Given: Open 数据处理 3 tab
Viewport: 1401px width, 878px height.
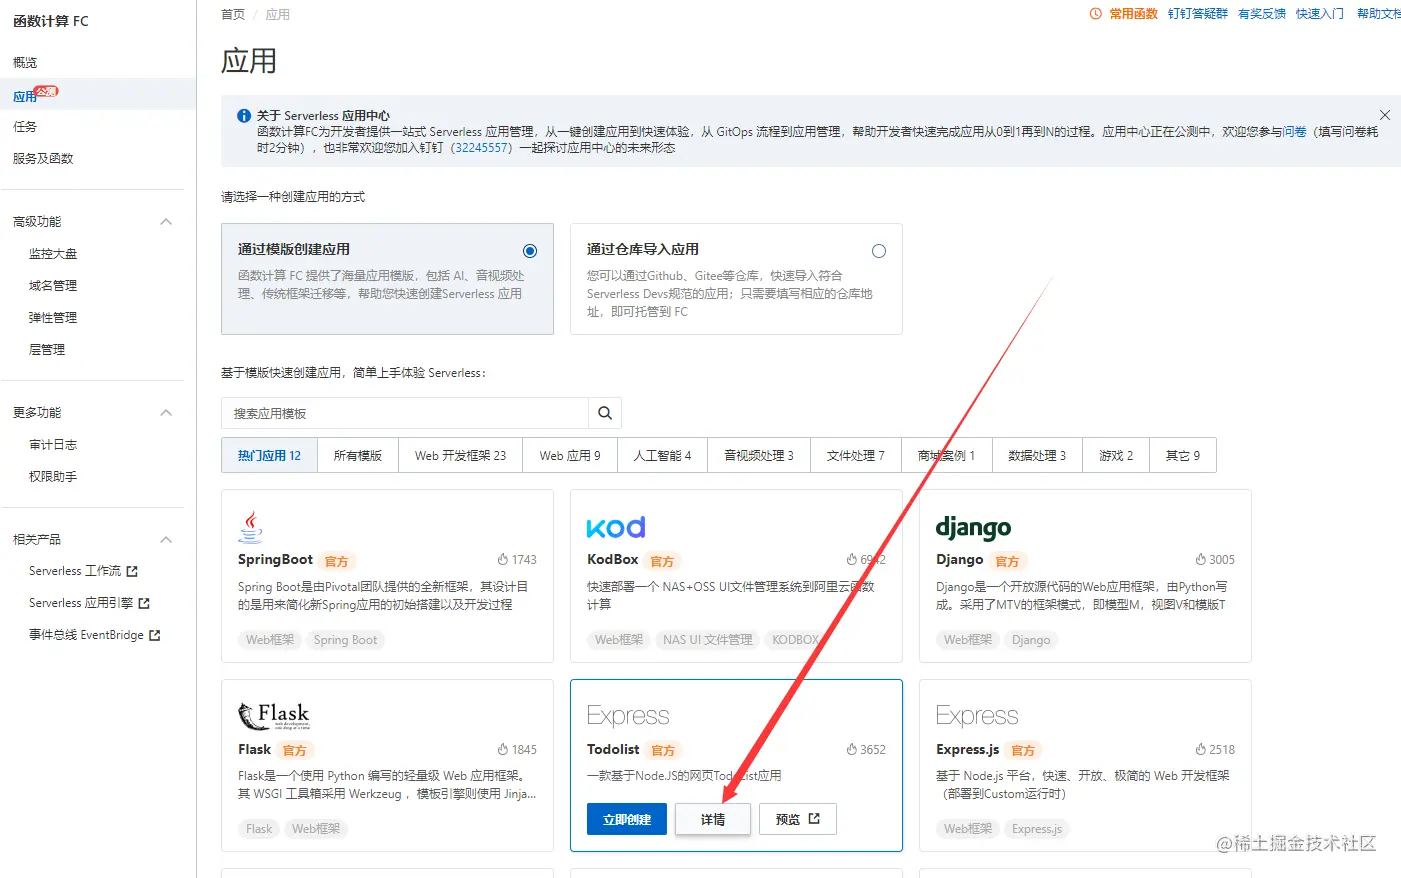Looking at the screenshot, I should pos(1037,455).
